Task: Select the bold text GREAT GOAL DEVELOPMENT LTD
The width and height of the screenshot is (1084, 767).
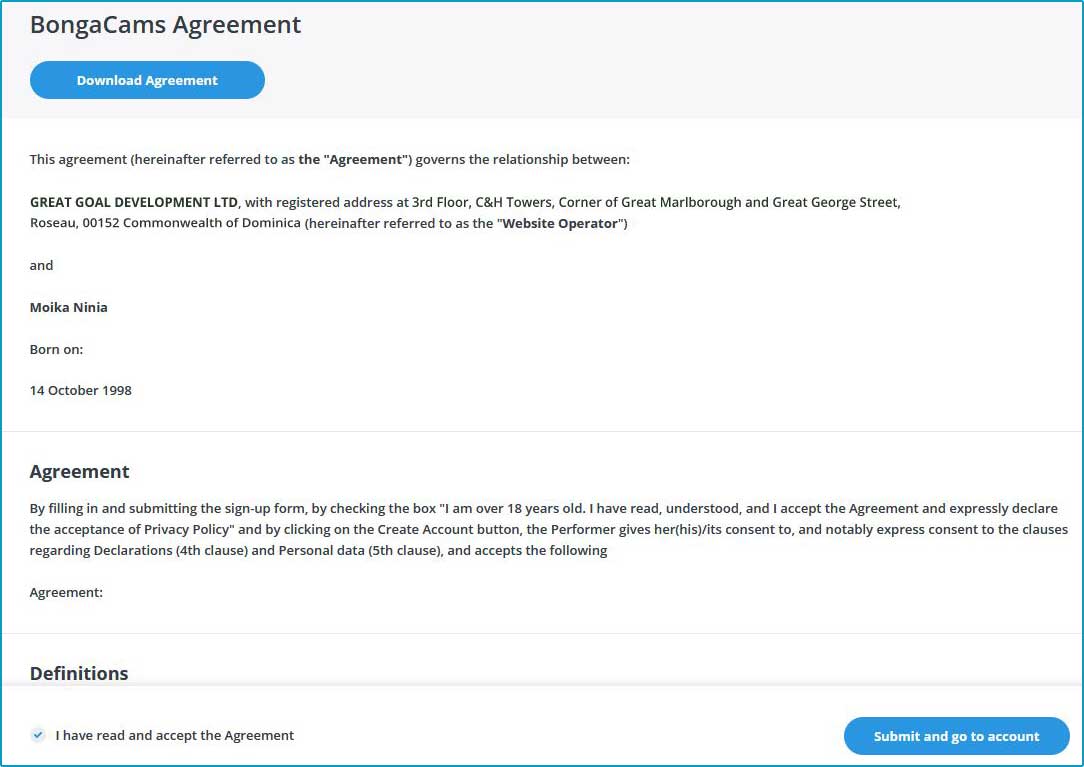Action: 133,201
